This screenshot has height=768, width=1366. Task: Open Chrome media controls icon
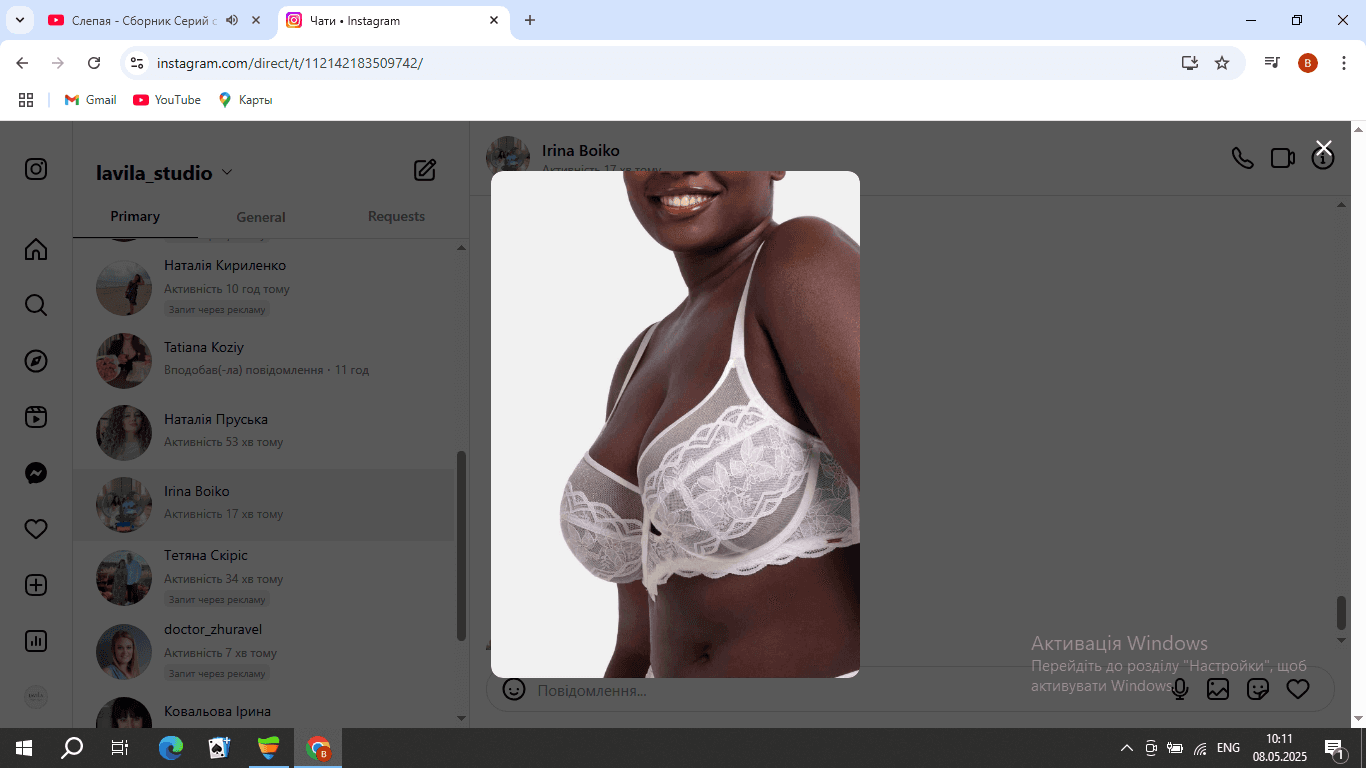pyautogui.click(x=1271, y=63)
